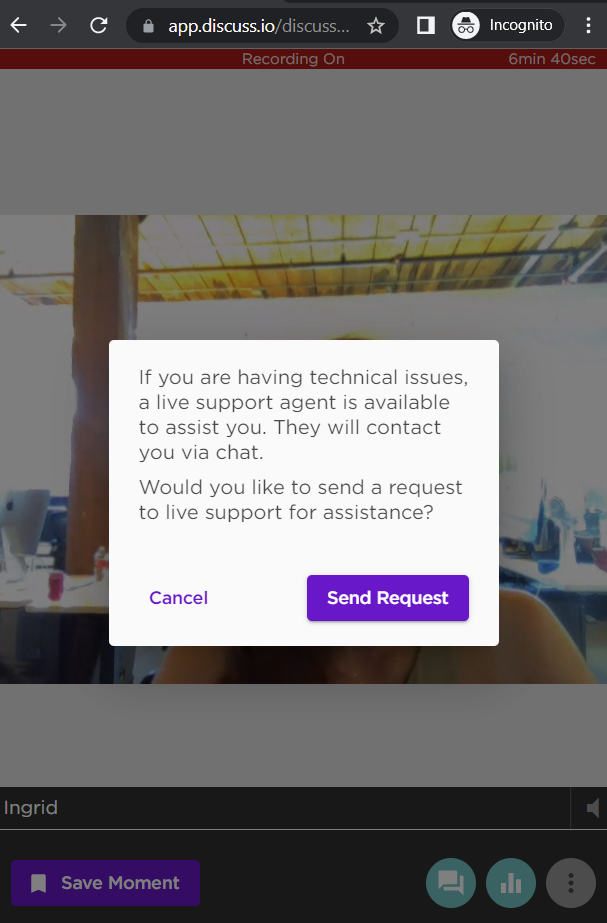Click the Recording On status bar
Screen dimensions: 607x923
click(293, 59)
